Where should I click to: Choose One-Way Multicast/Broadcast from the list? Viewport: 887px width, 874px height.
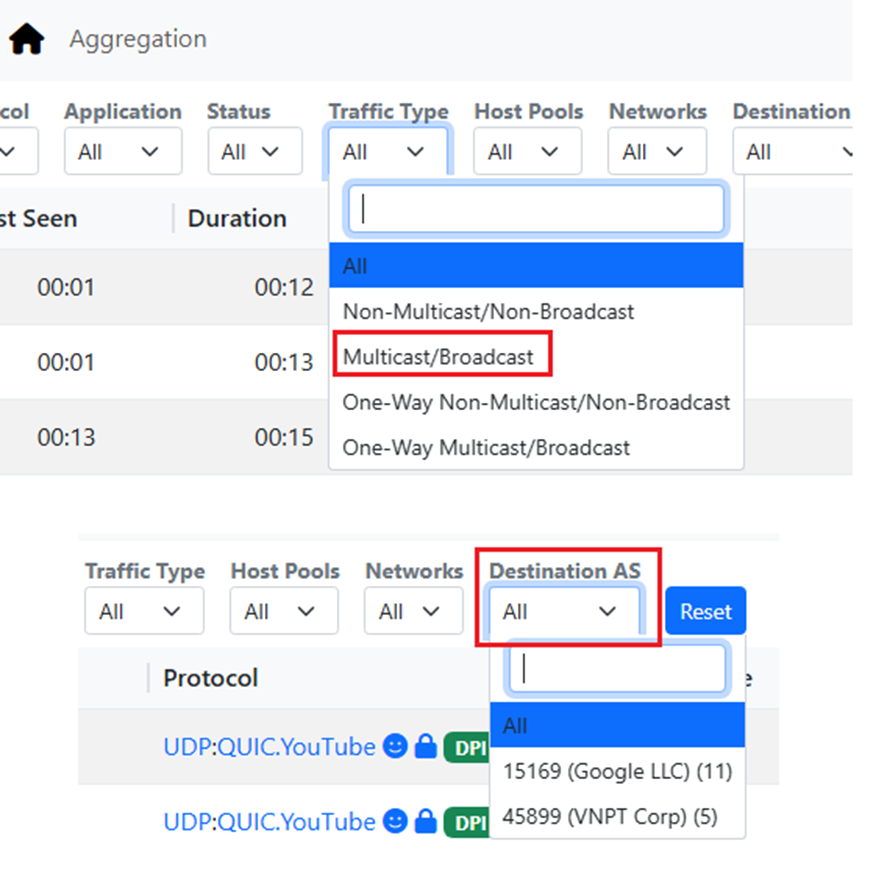pyautogui.click(x=486, y=447)
